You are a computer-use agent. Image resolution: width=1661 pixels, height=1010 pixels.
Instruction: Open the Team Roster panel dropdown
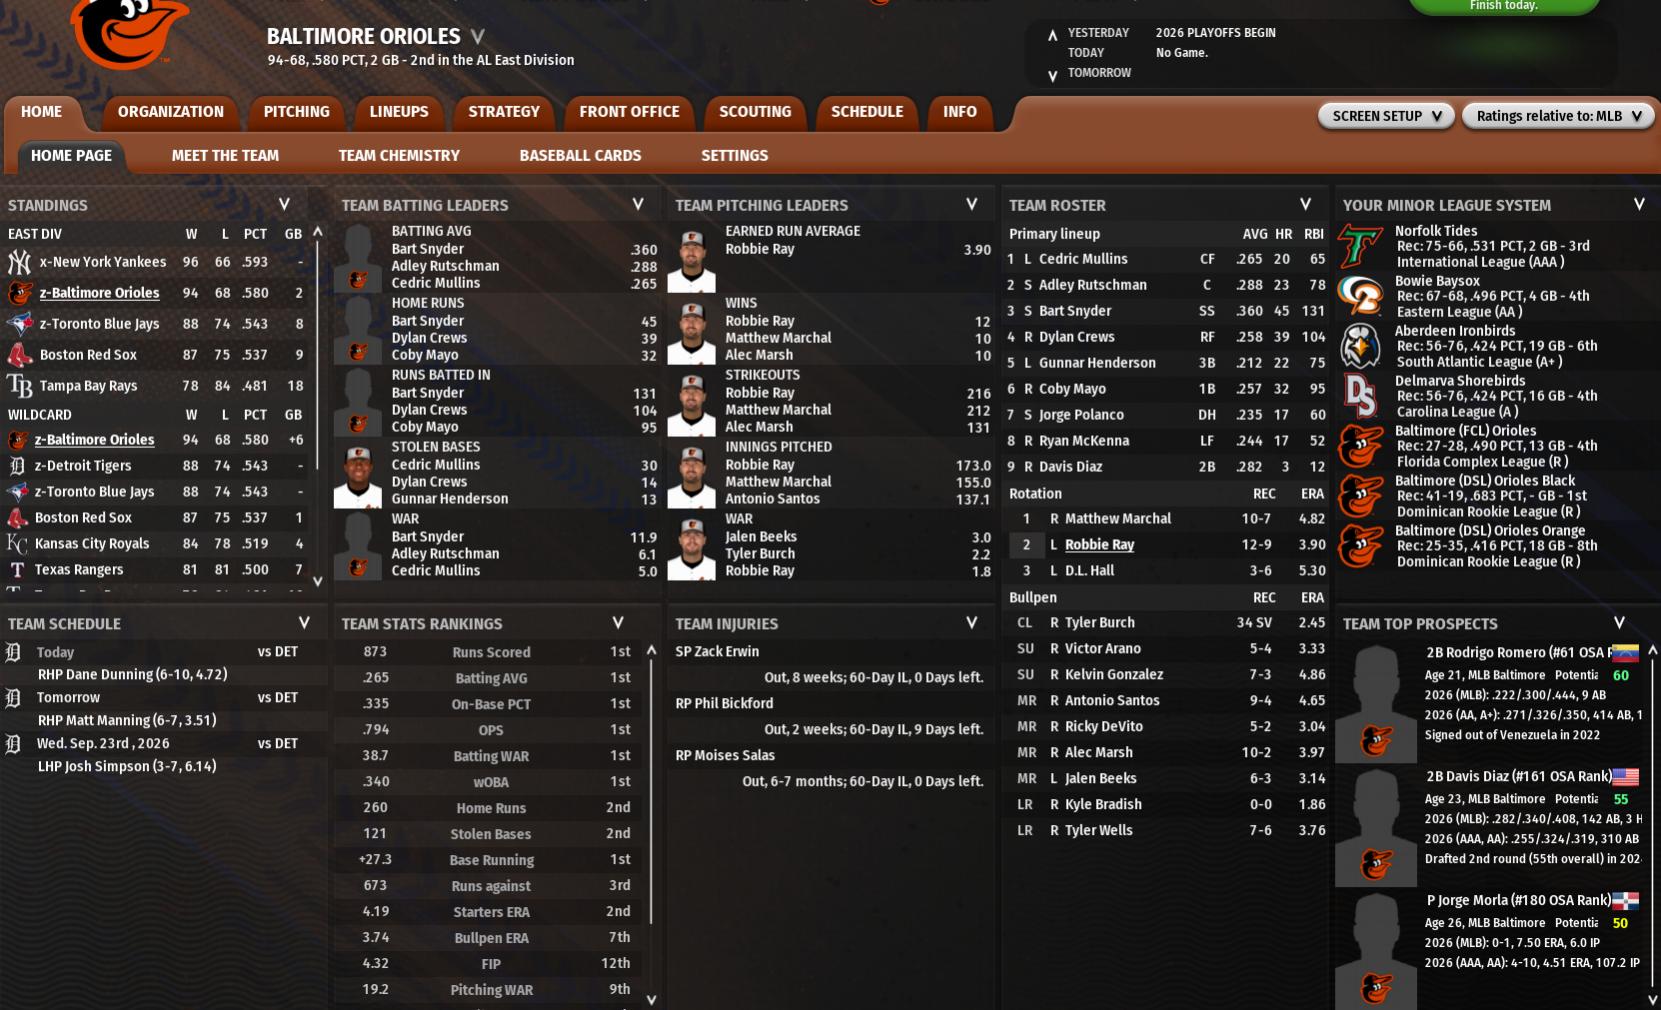coord(1306,205)
